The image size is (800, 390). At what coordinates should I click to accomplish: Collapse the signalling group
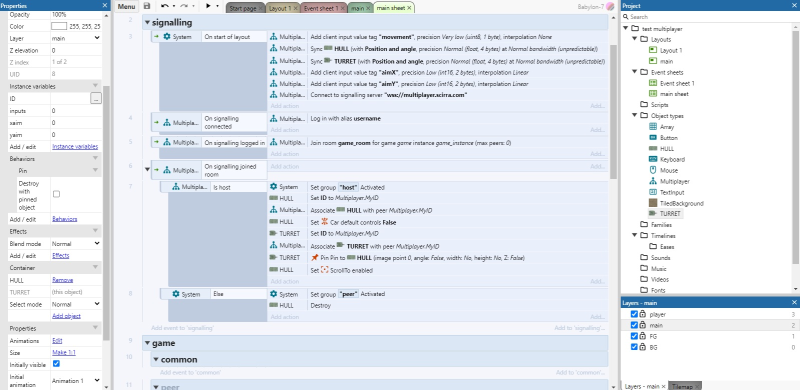[147, 22]
